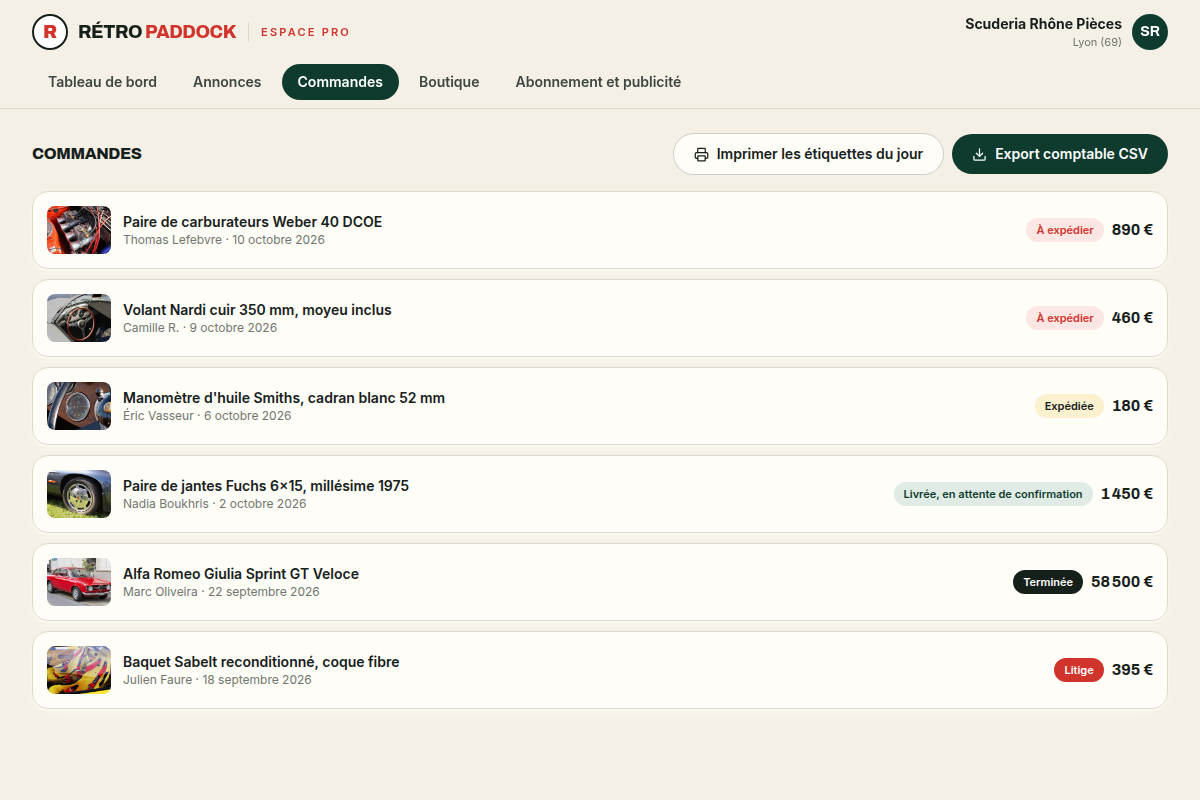Click the 460 € amount
The width and height of the screenshot is (1200, 800).
pos(1132,318)
